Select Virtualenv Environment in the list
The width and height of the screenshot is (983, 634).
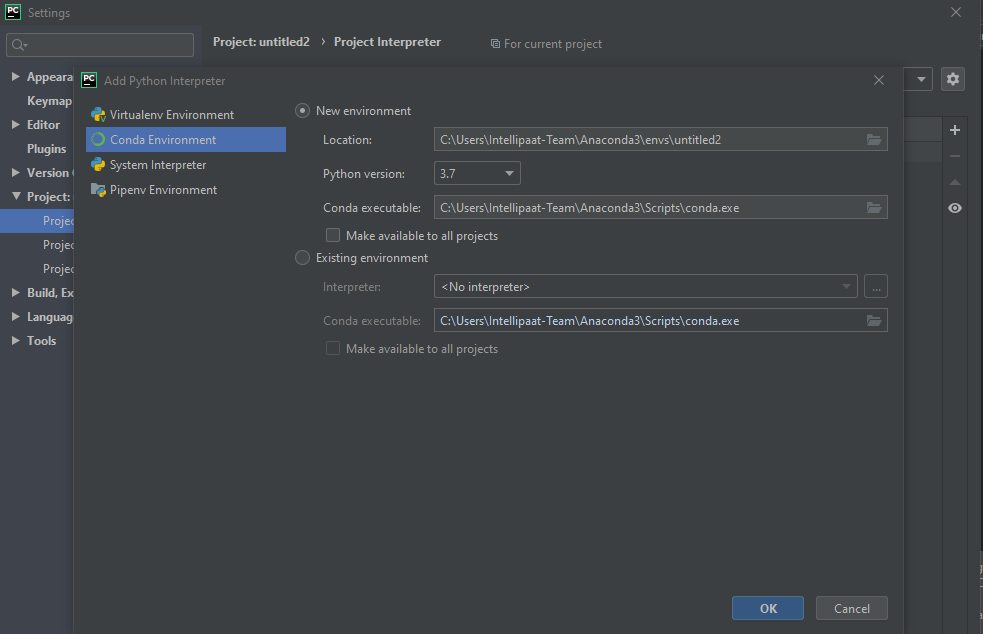point(171,115)
